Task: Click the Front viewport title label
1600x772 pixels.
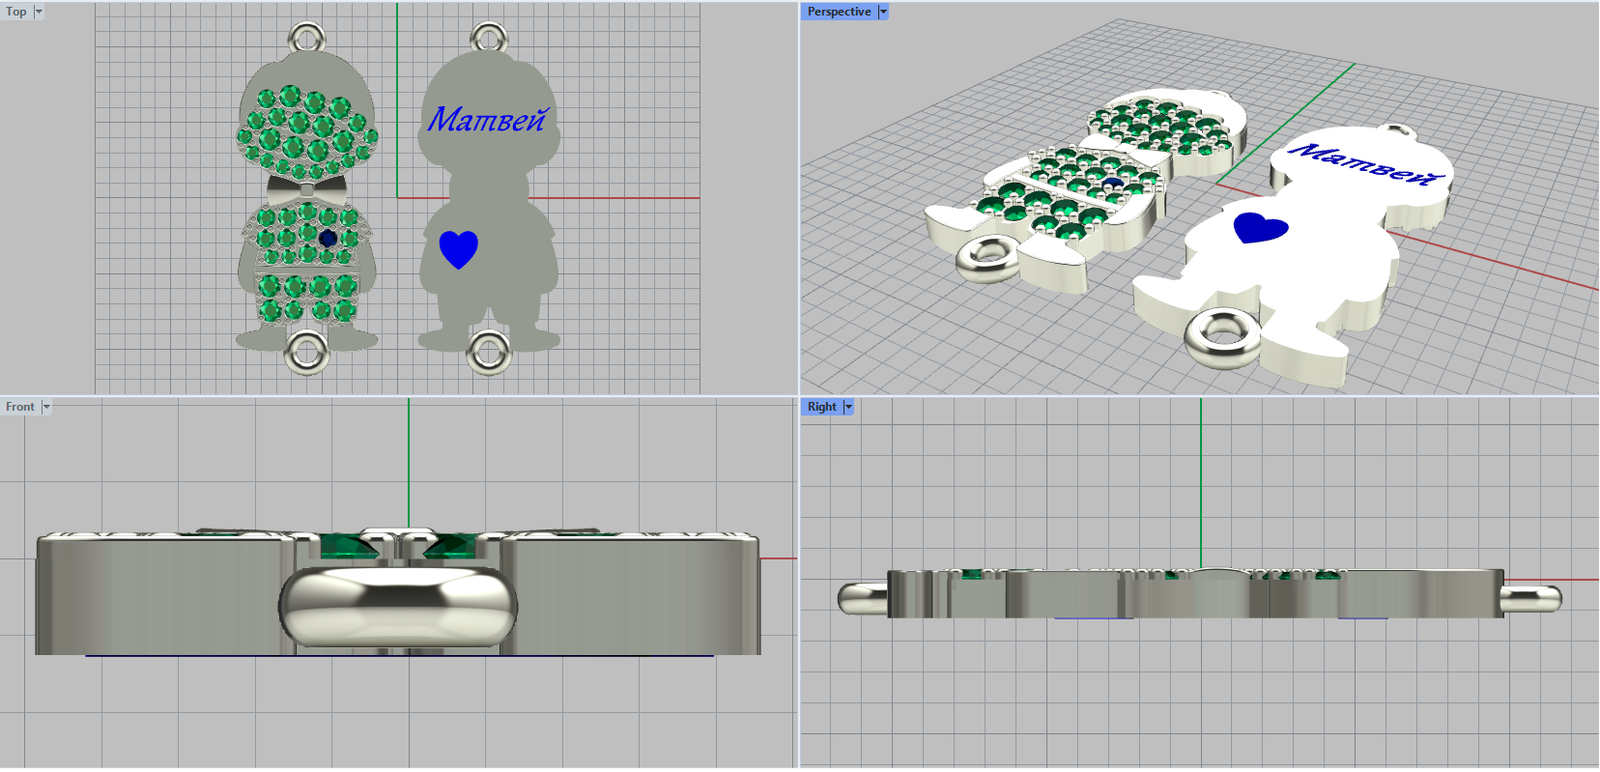Action: point(20,407)
